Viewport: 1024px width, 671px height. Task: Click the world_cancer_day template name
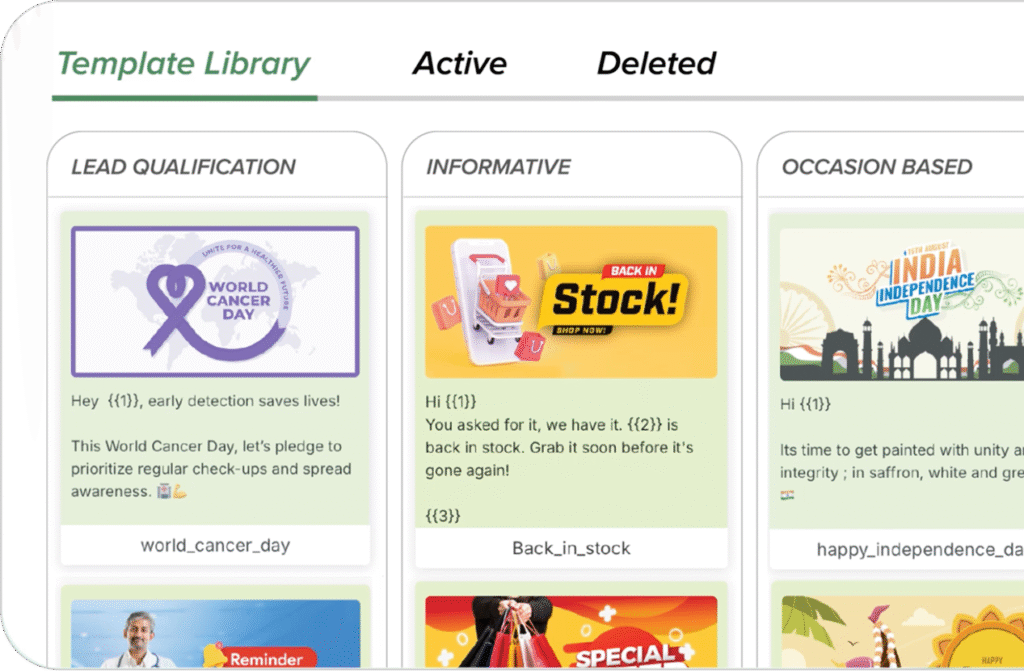pos(215,546)
